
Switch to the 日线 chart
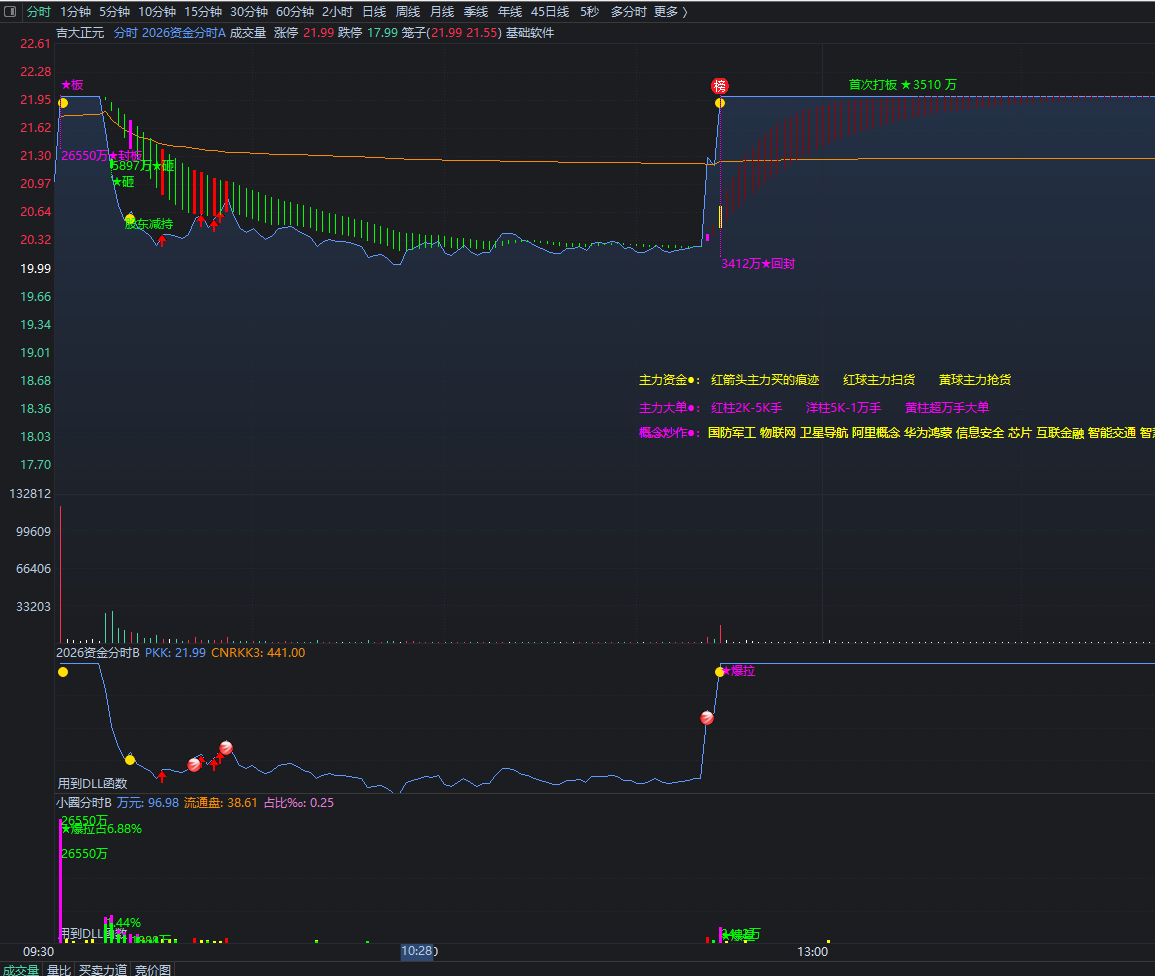tap(374, 12)
